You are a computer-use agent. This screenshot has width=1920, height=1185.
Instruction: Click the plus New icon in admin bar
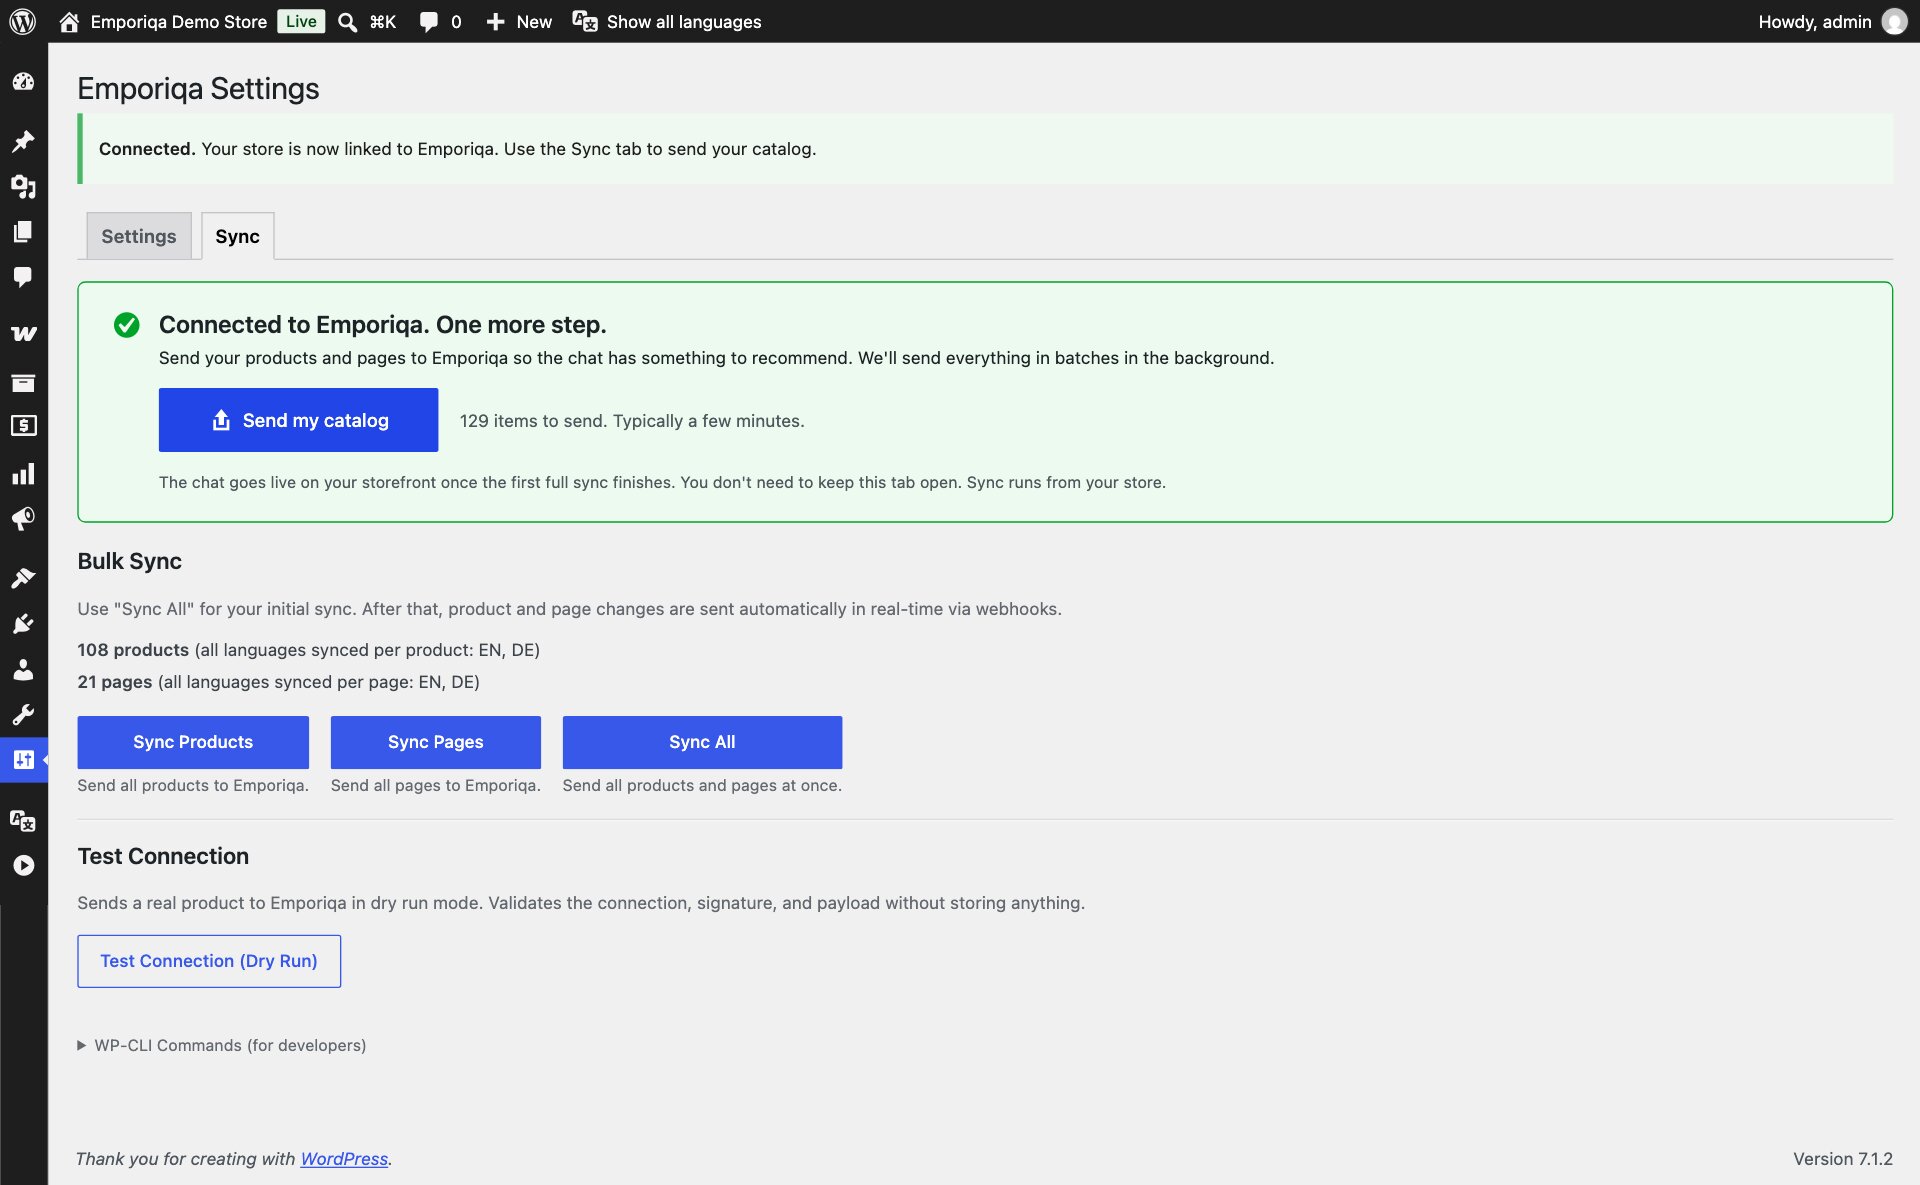pos(495,22)
